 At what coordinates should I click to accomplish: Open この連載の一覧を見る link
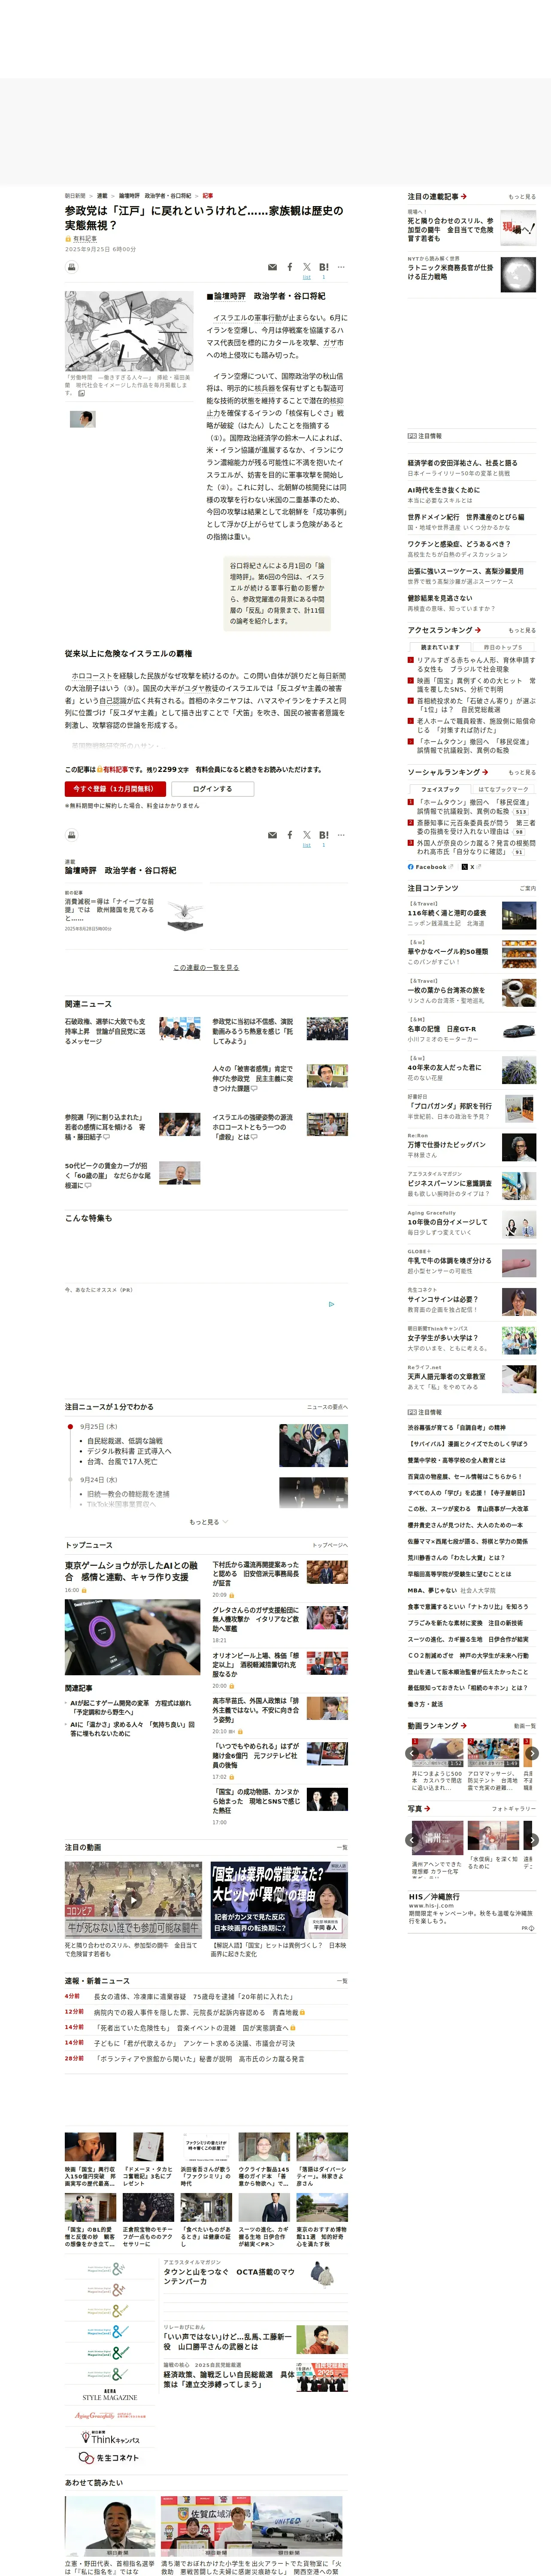(206, 968)
